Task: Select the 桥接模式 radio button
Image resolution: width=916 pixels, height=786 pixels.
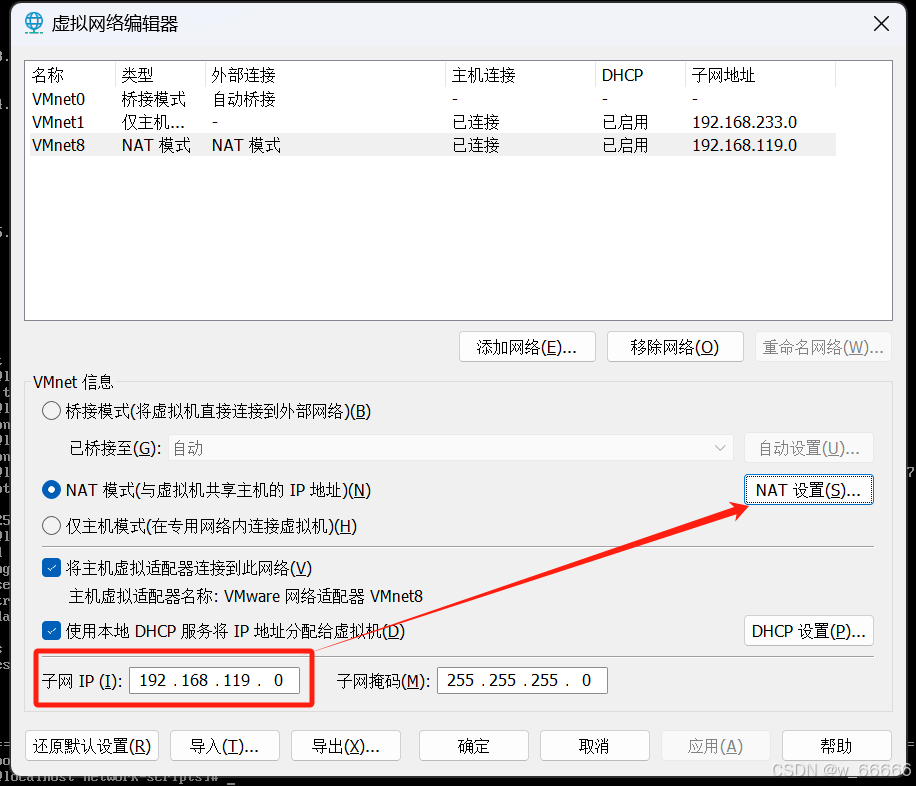Action: click(51, 411)
